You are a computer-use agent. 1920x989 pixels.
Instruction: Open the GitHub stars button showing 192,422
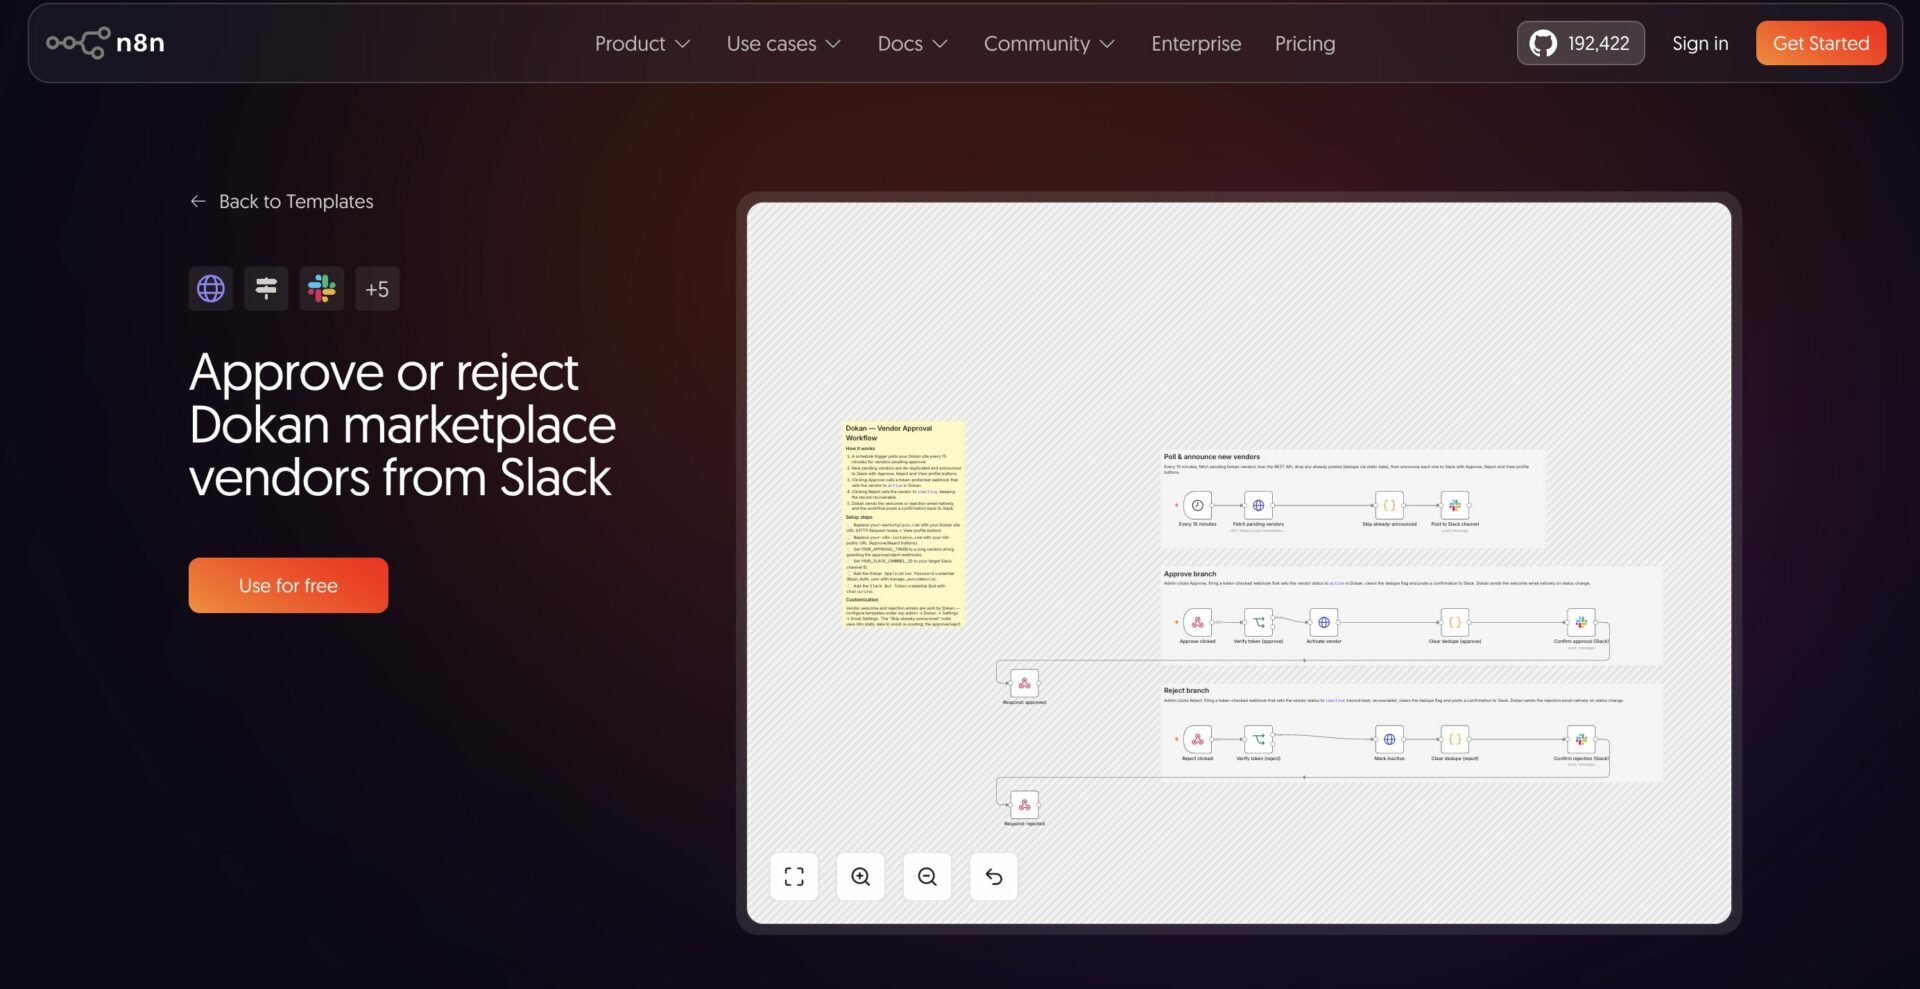pos(1580,43)
